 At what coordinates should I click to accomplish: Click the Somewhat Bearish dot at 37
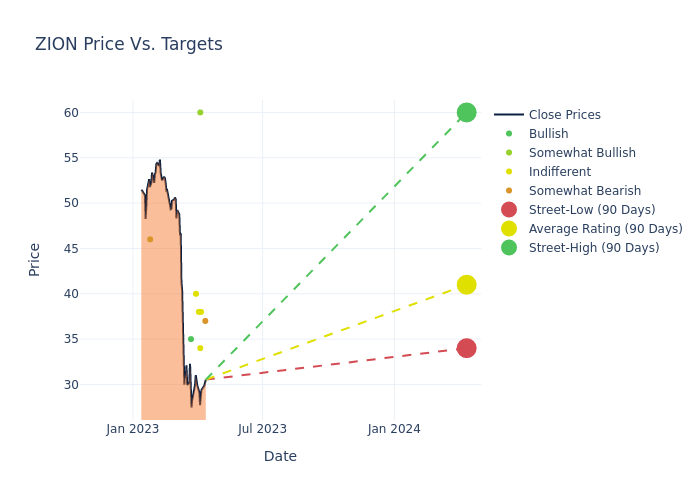[x=205, y=321]
